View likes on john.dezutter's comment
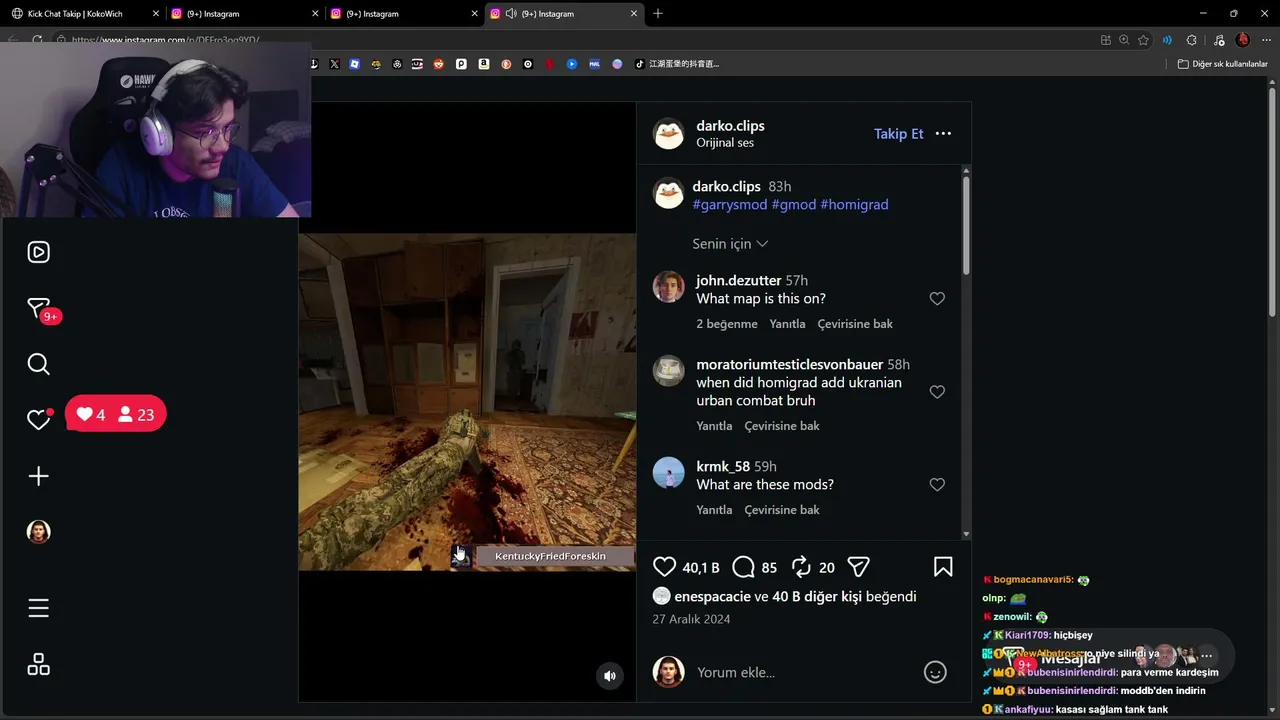The height and width of the screenshot is (720, 1280). coord(727,324)
